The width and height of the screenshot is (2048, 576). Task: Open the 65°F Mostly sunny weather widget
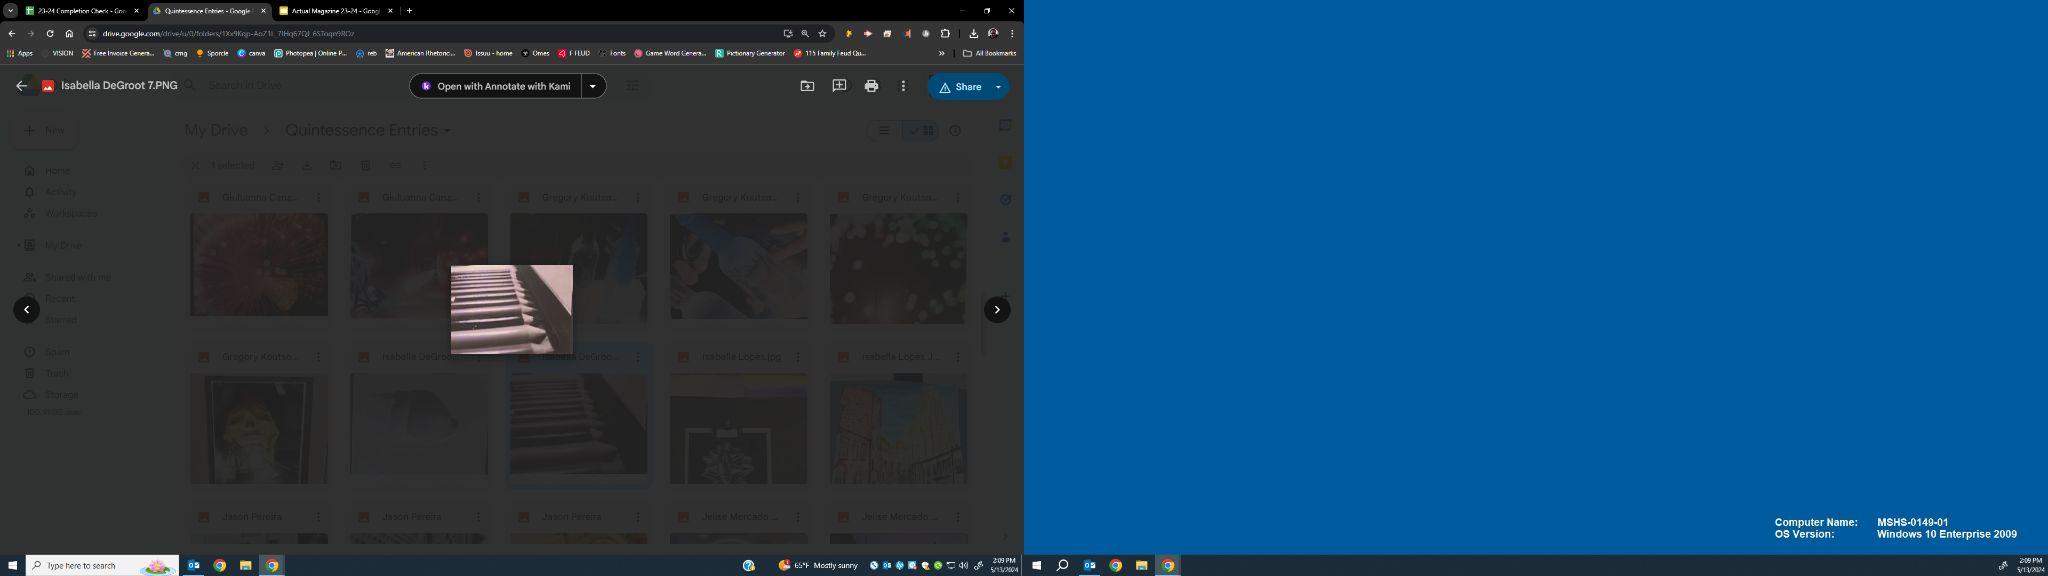tap(819, 566)
